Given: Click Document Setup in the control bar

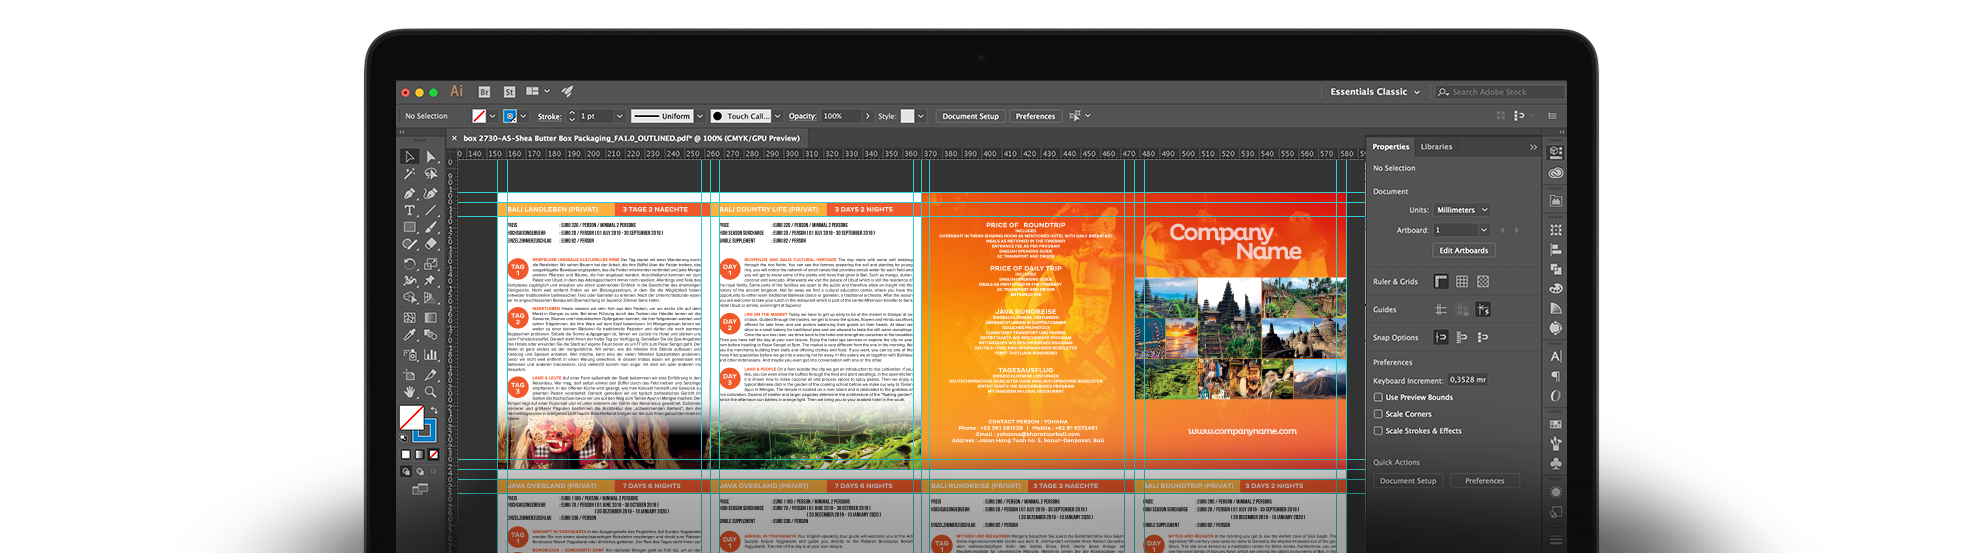Looking at the screenshot, I should (970, 116).
